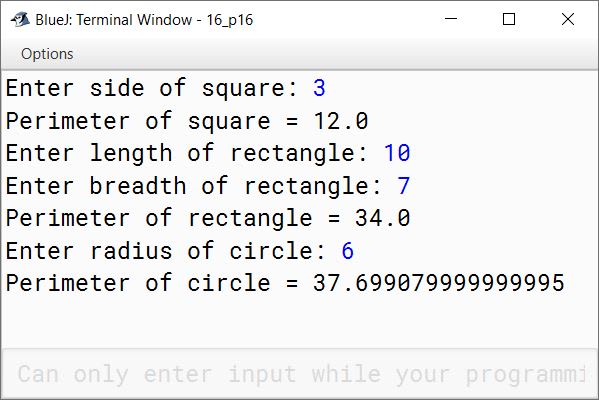Click the circle perimeter result 37.69907999999995

439,283
